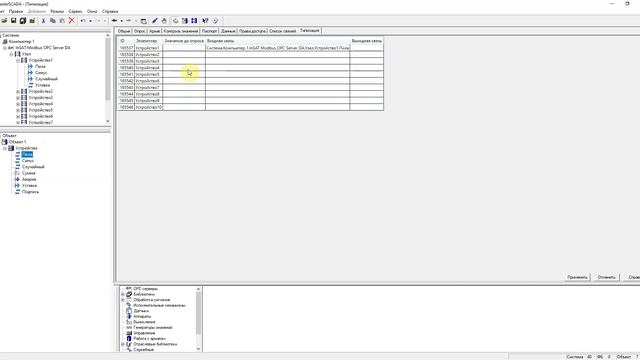The image size is (640, 360).
Task: Expand the Устройство2 tree node
Action: [x=18, y=91]
